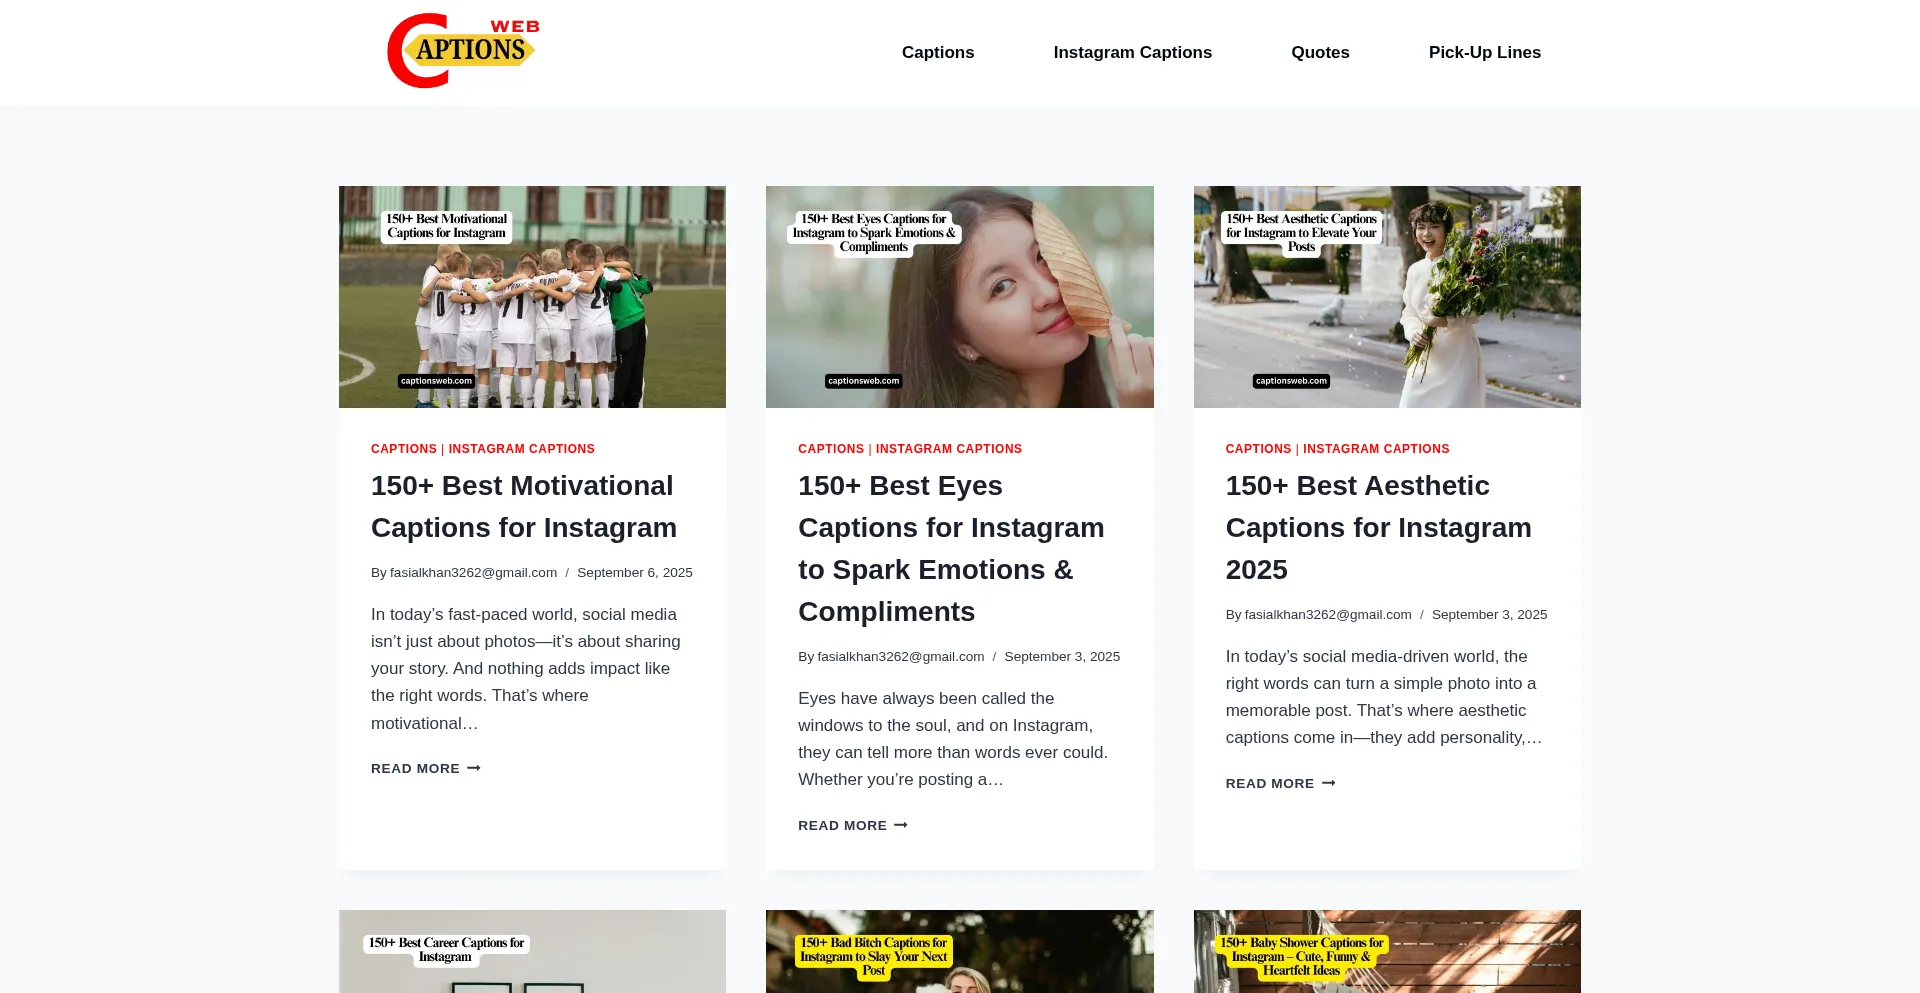Click Read More under Aesthetic Captions post

[1280, 783]
